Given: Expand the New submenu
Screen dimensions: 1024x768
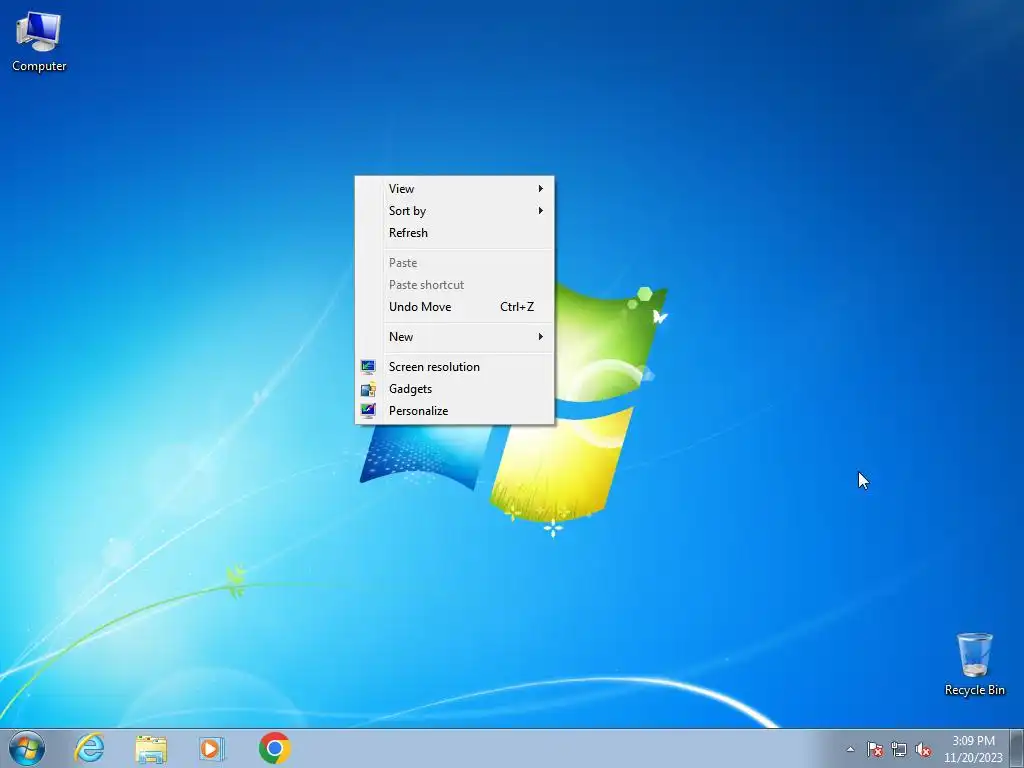Looking at the screenshot, I should (x=455, y=337).
